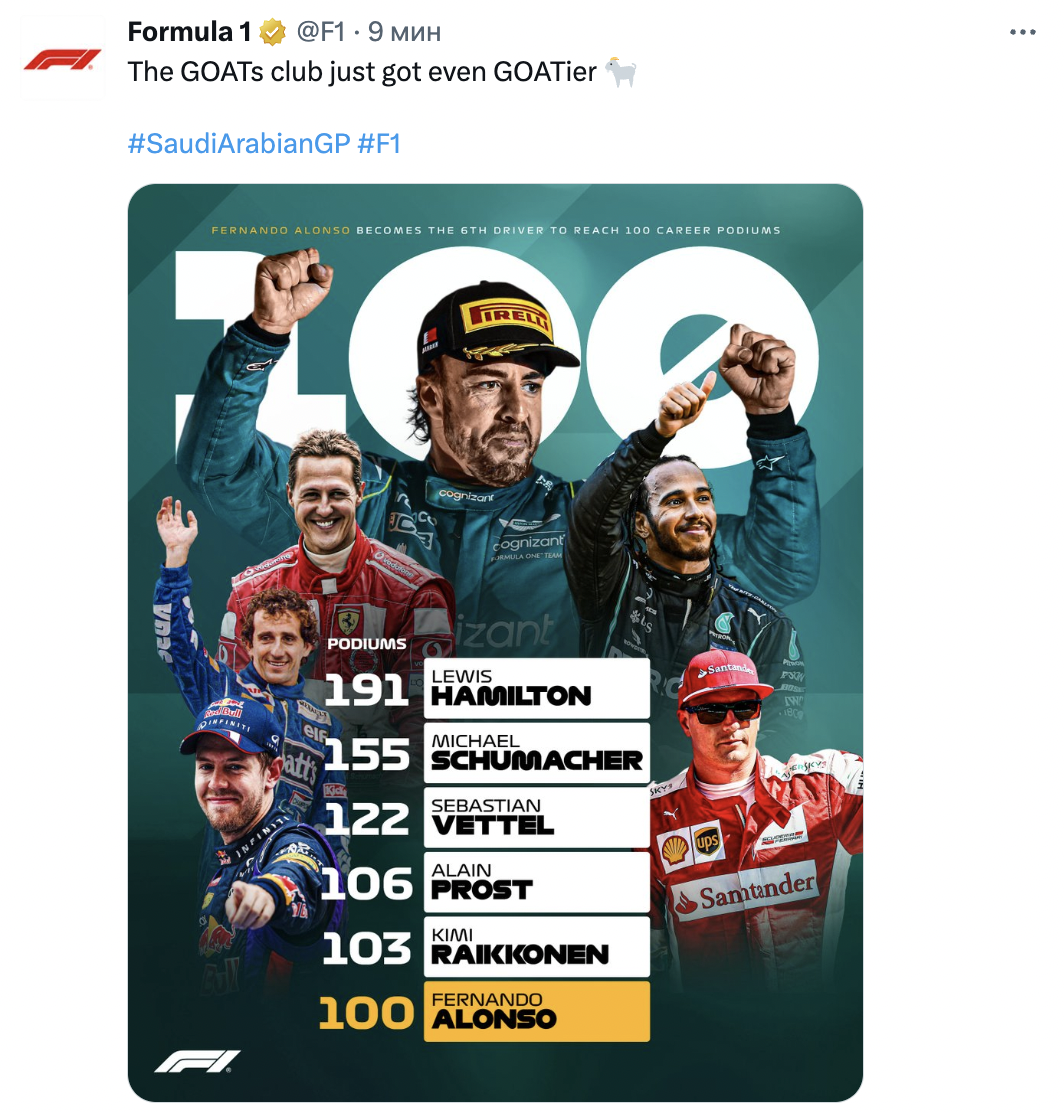Click the Michael Schumacher name label
1064x1112 pixels.
(536, 752)
